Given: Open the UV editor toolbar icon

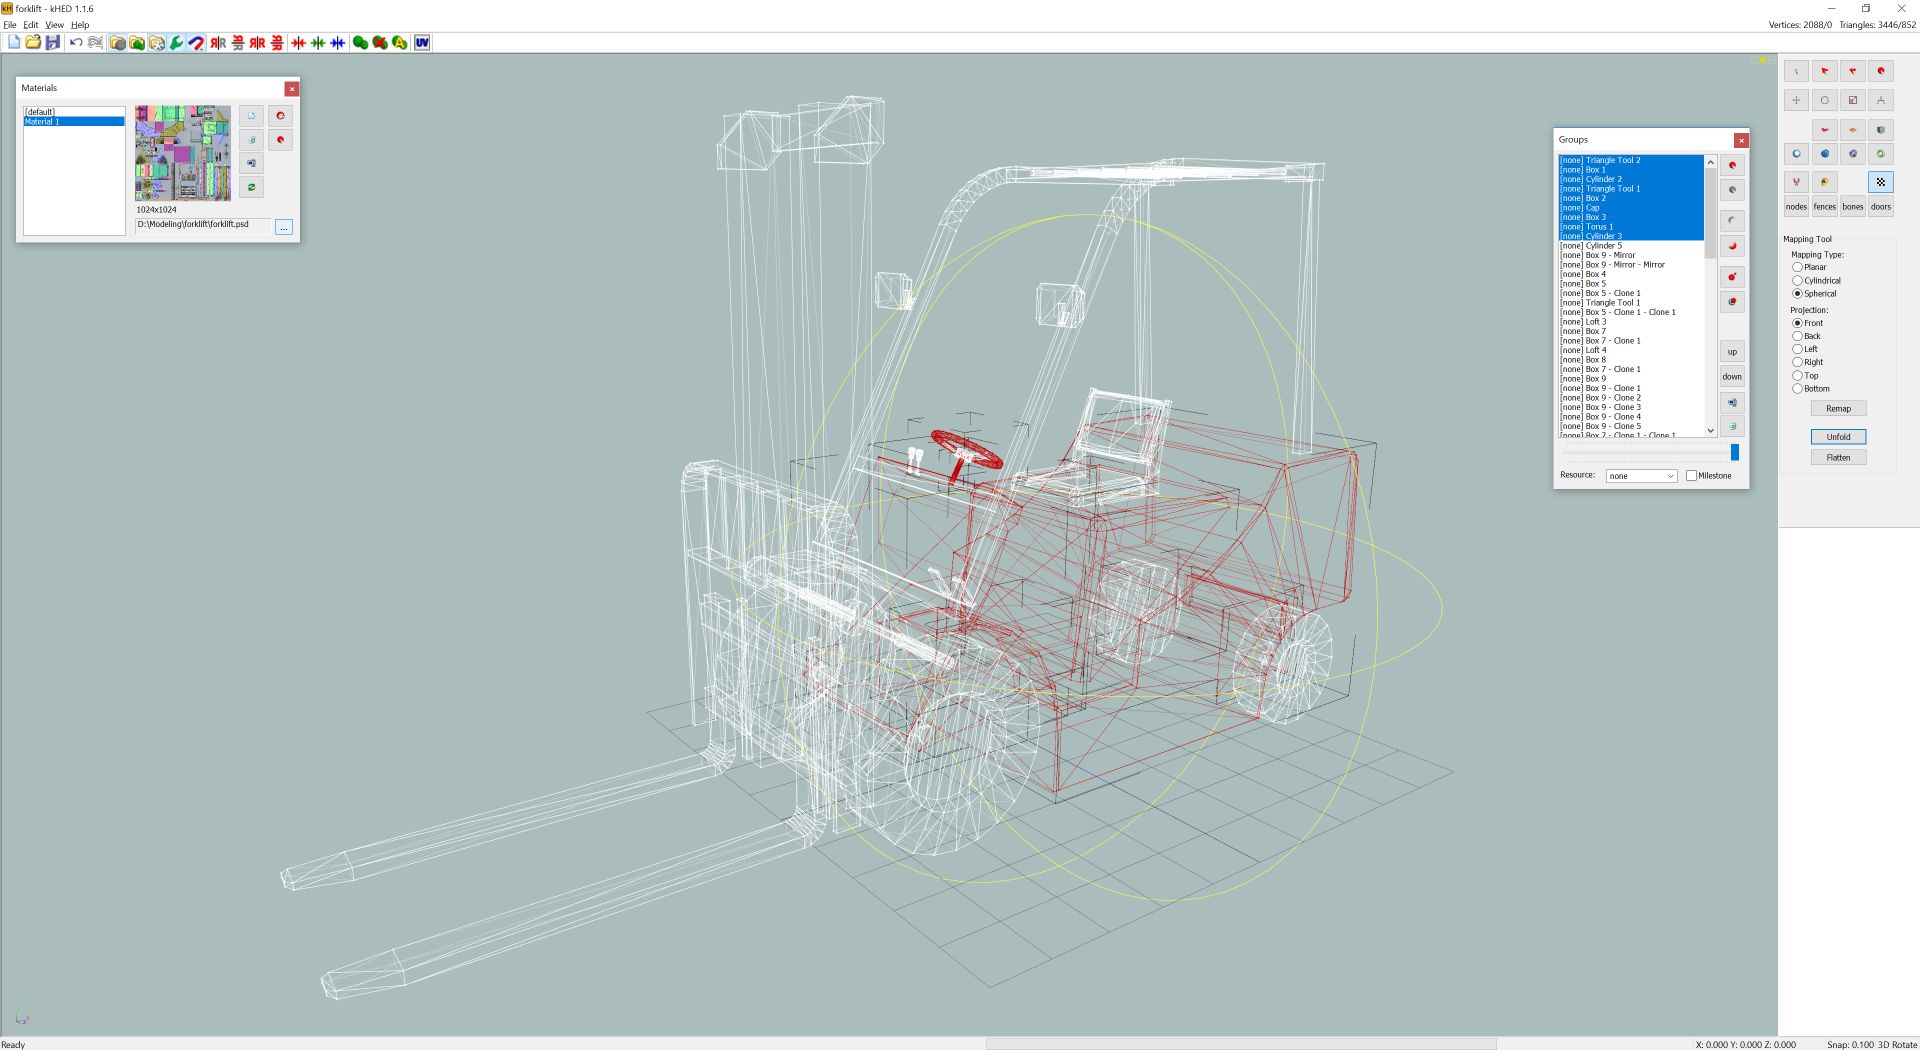Looking at the screenshot, I should click(x=422, y=43).
